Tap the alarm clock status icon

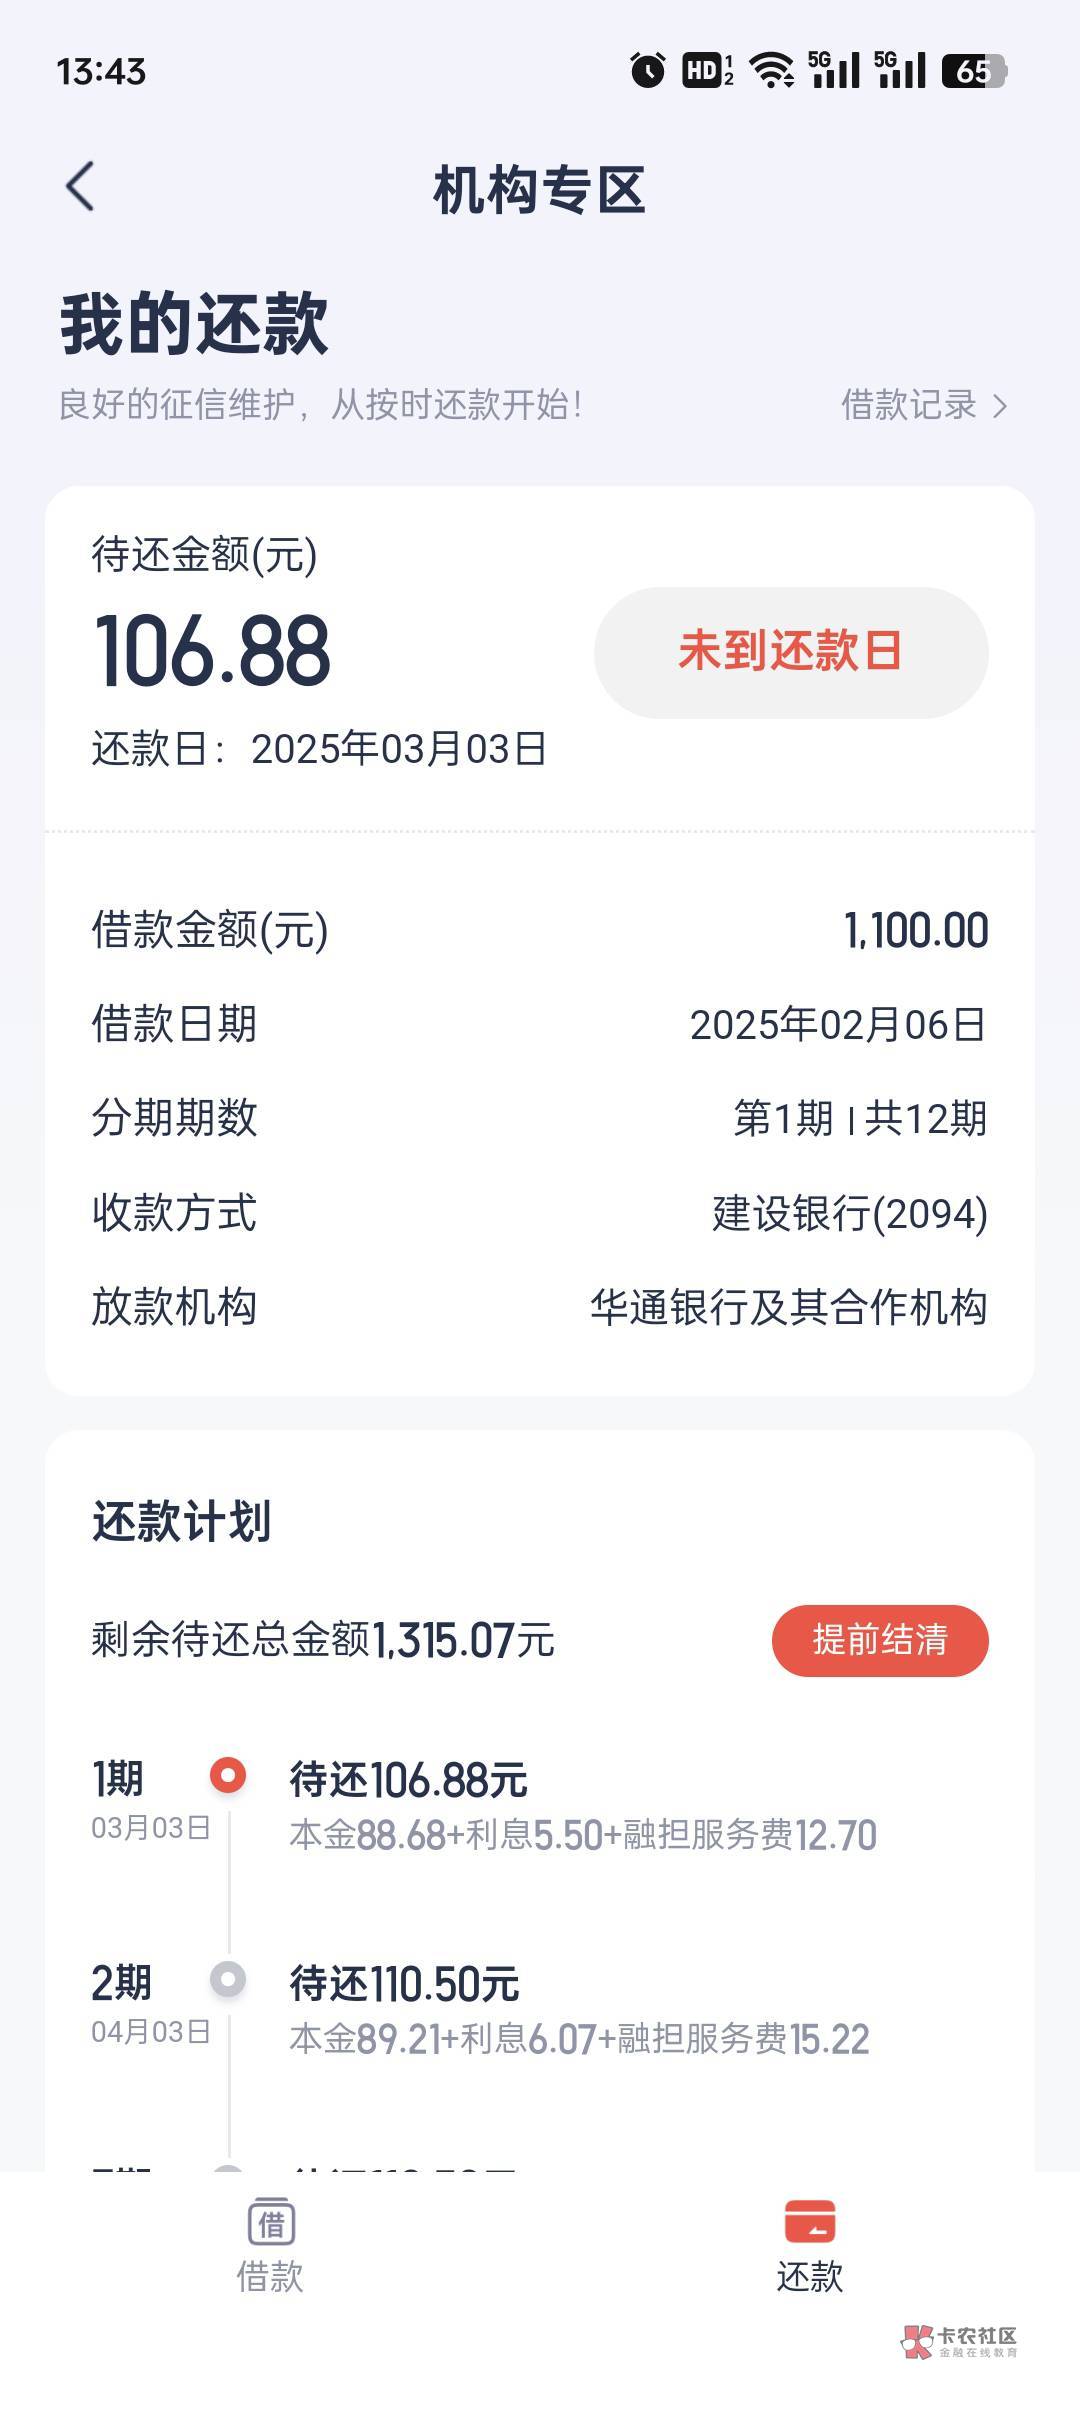[x=647, y=70]
